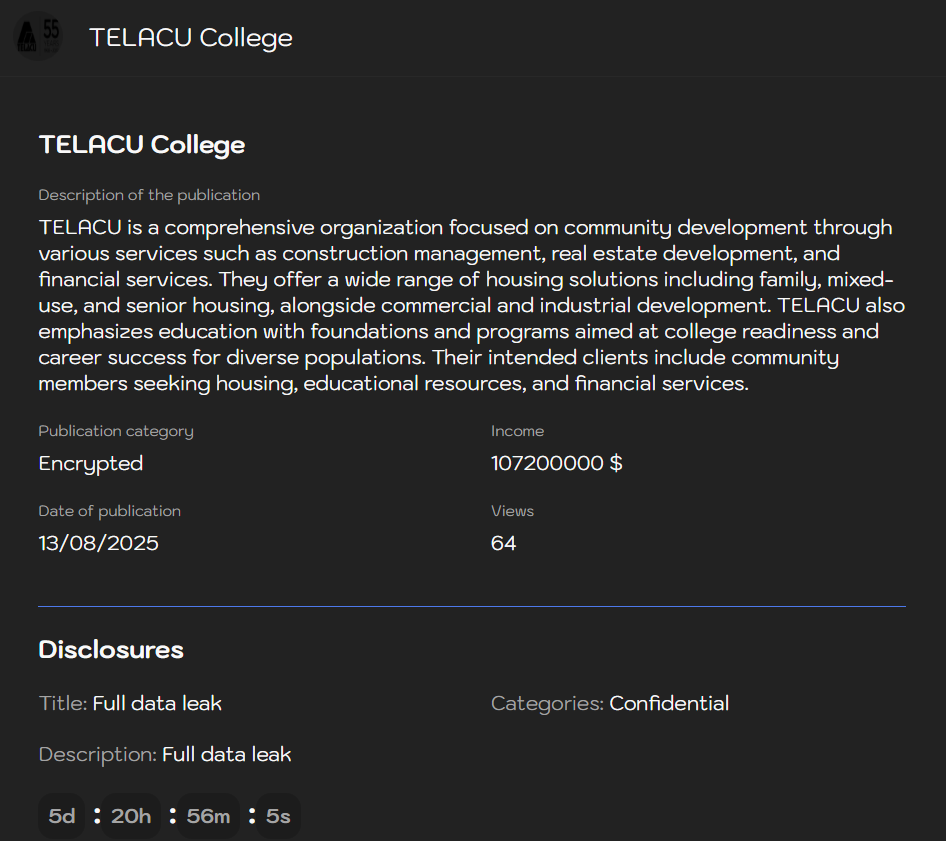Click the Description of the publication label

tap(149, 195)
